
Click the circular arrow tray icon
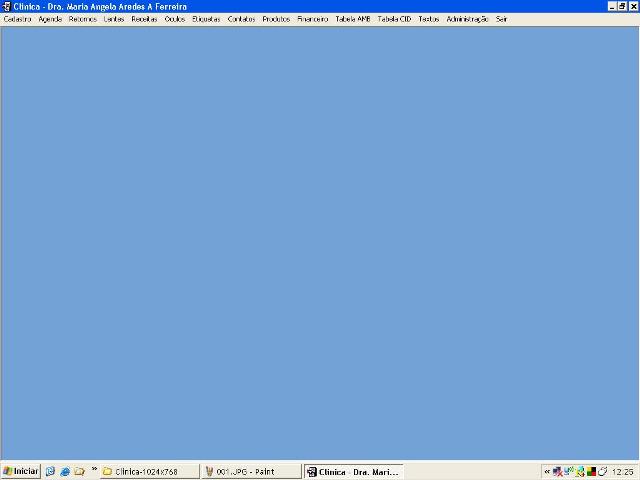tap(602, 472)
